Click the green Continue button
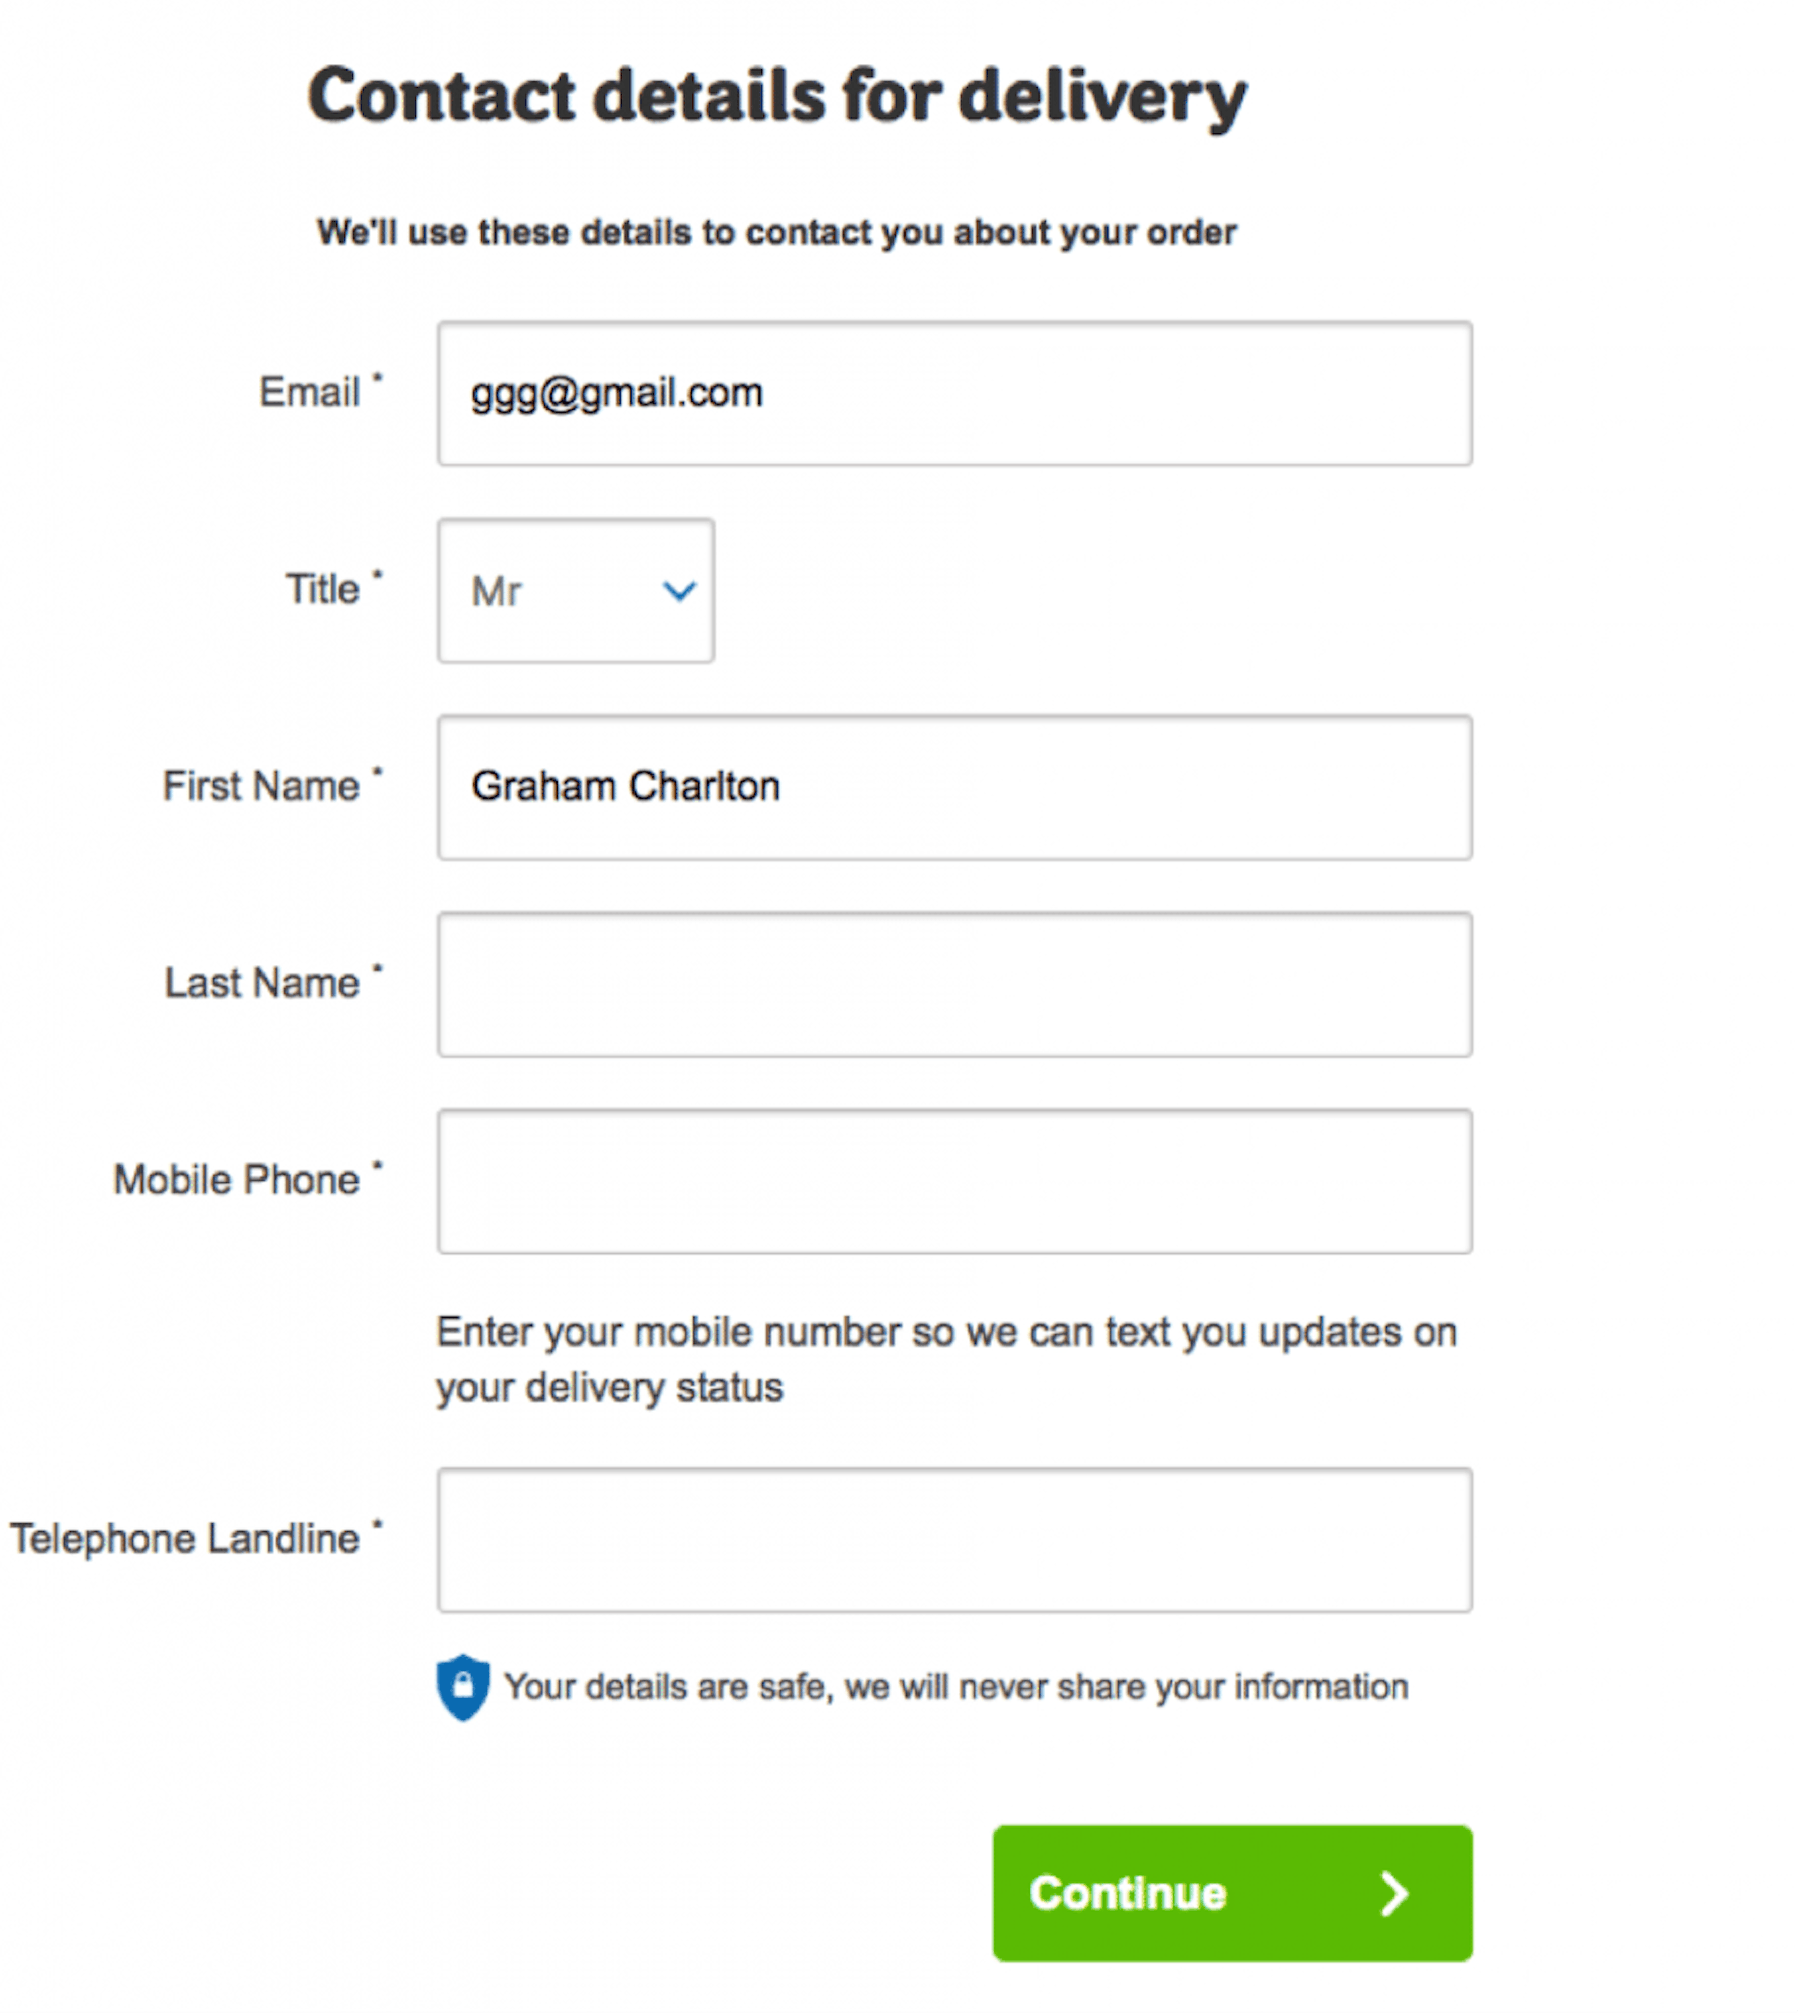Screen dimensions: 1800x2014 [1233, 1894]
